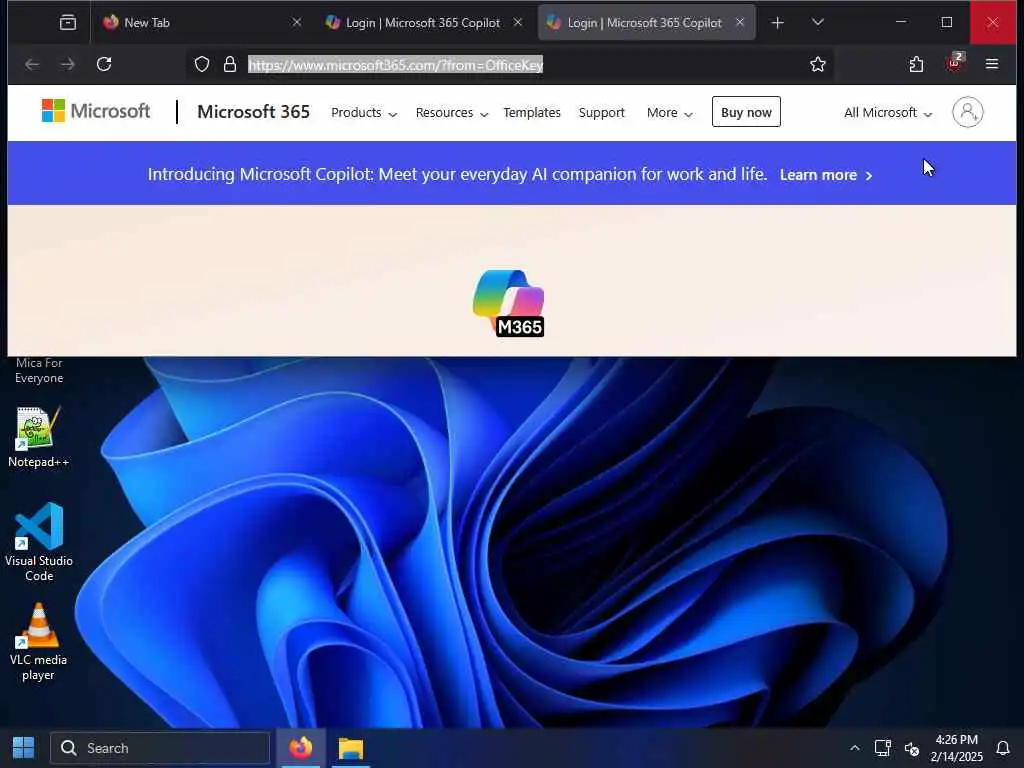This screenshot has width=1024, height=768.
Task: Open the Support page
Action: 601,112
